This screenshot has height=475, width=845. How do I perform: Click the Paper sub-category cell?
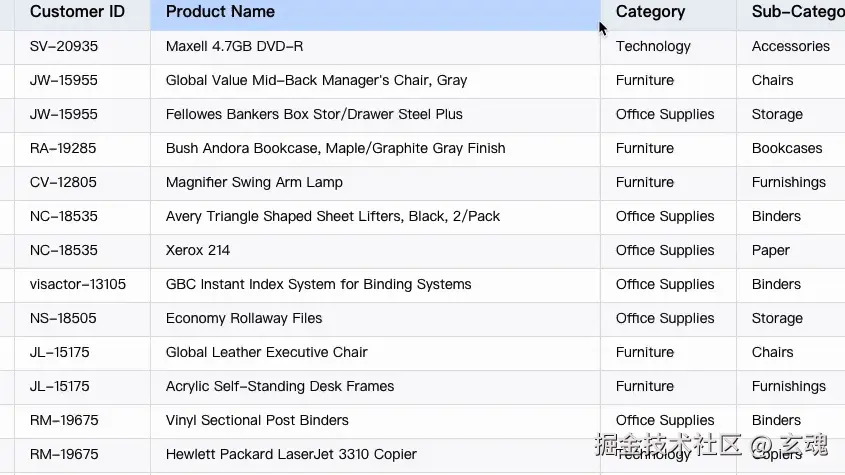pyautogui.click(x=791, y=251)
